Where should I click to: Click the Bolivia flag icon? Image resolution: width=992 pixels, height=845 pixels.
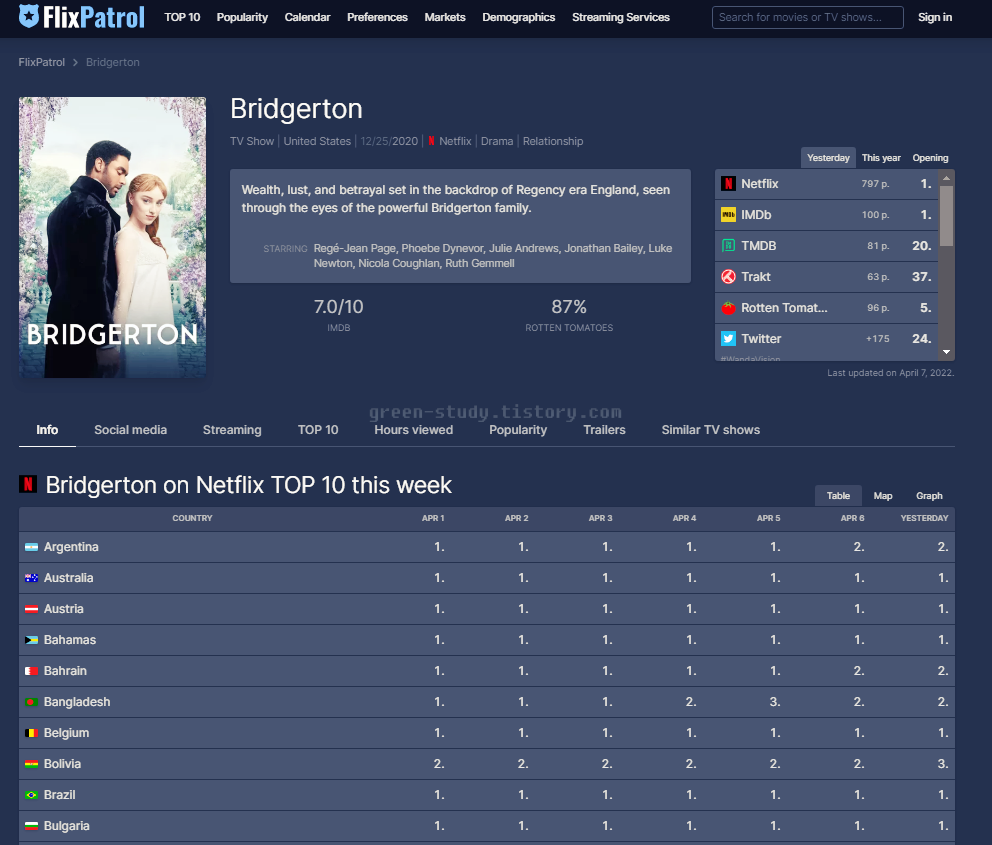pyautogui.click(x=31, y=764)
